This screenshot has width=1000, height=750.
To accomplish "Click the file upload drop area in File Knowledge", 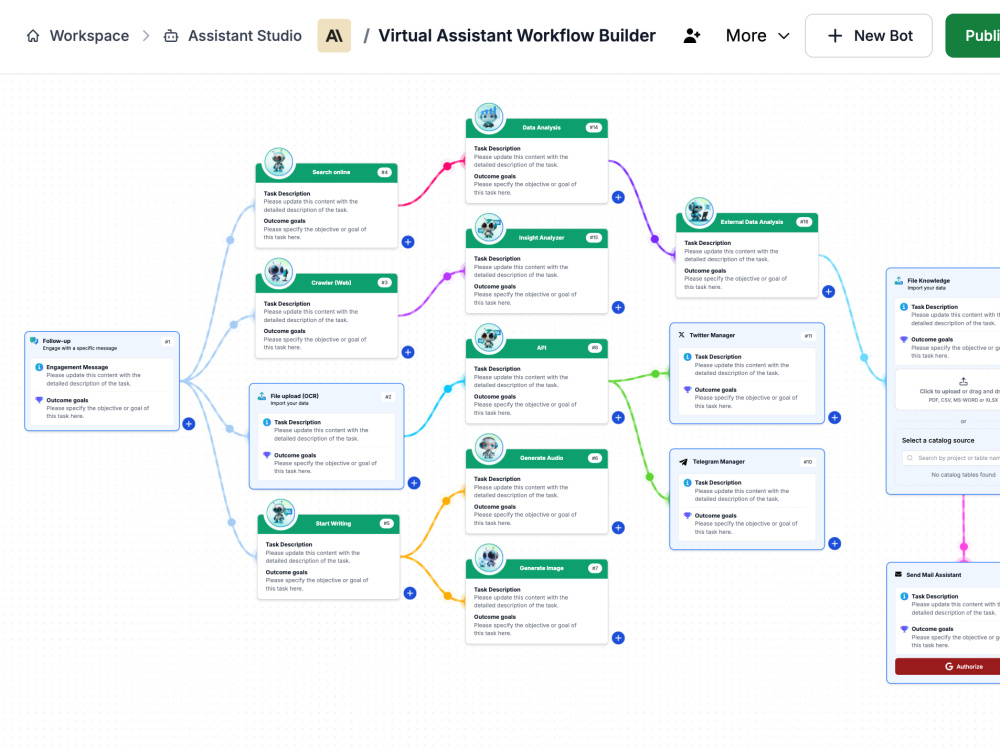I will pyautogui.click(x=948, y=390).
